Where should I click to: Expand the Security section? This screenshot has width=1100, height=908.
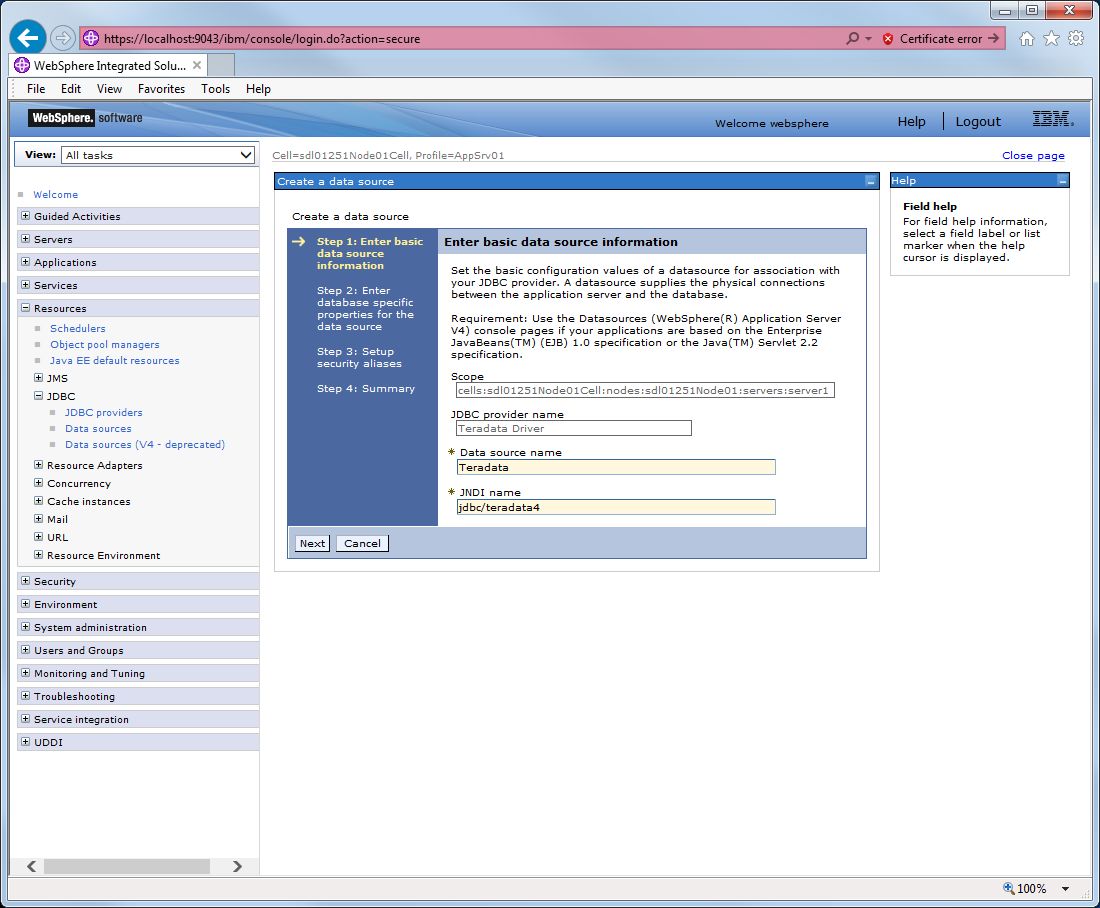(x=25, y=580)
